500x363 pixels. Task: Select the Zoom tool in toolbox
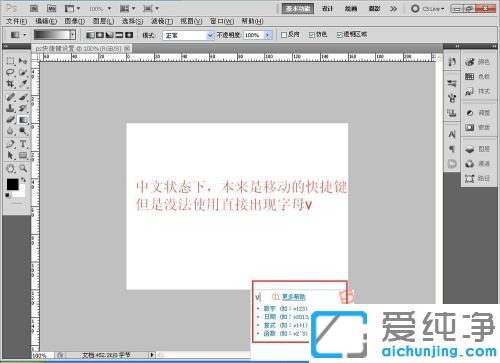(x=23, y=168)
